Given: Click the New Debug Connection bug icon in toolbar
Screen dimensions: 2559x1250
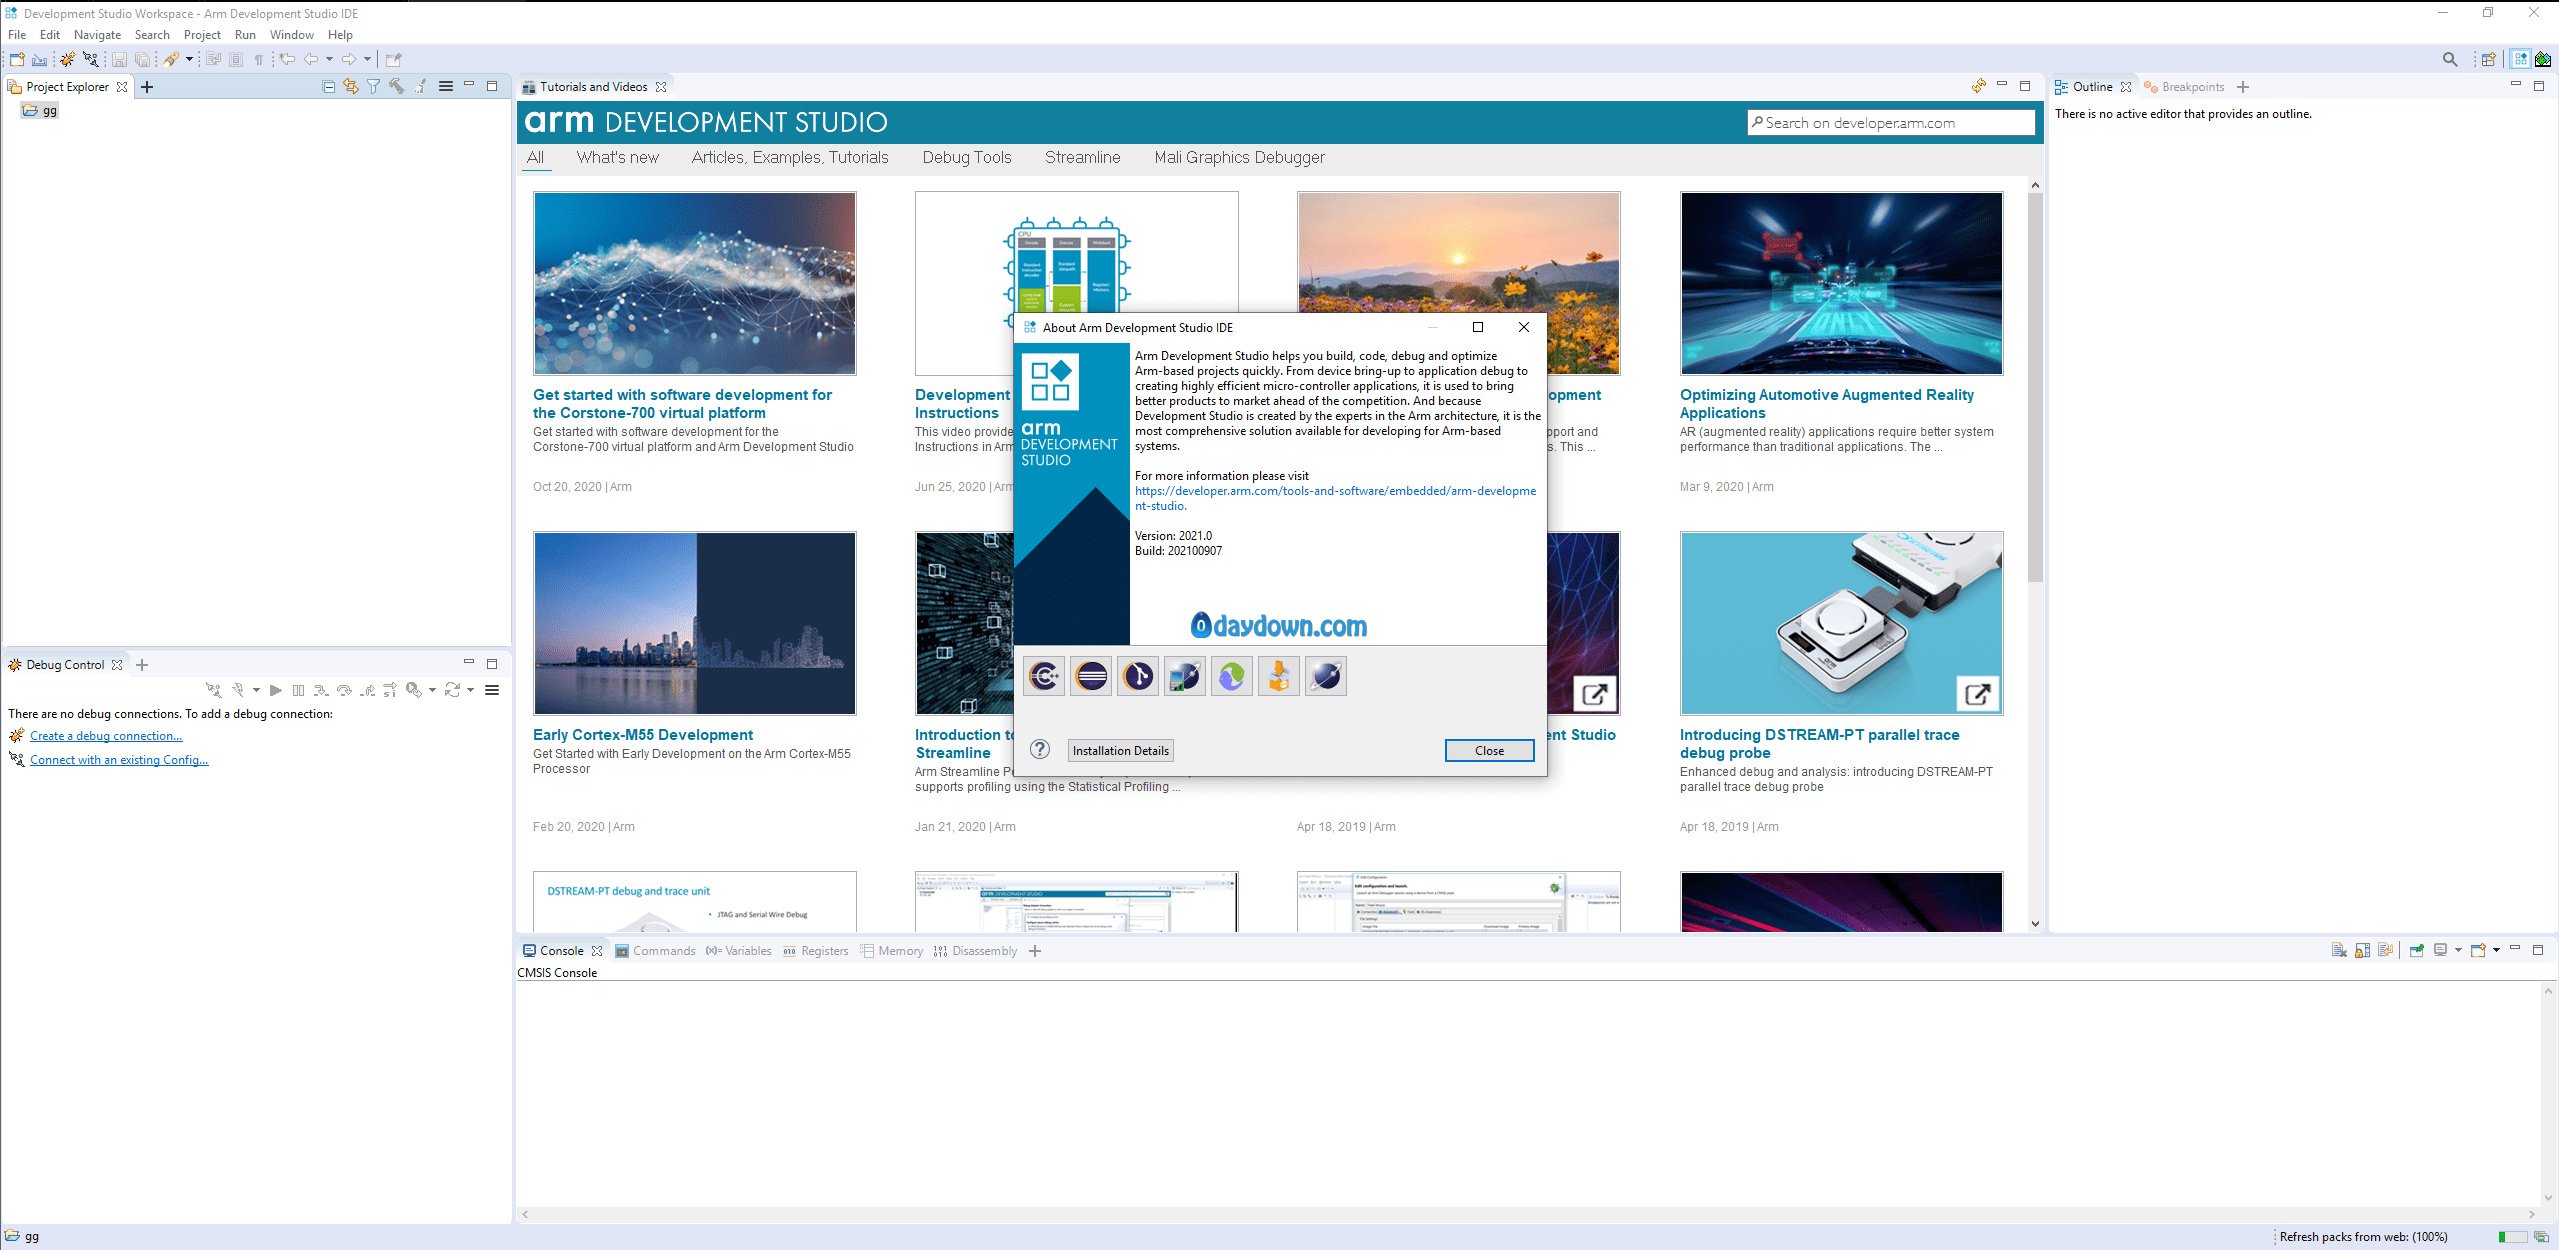Looking at the screenshot, I should [x=67, y=59].
